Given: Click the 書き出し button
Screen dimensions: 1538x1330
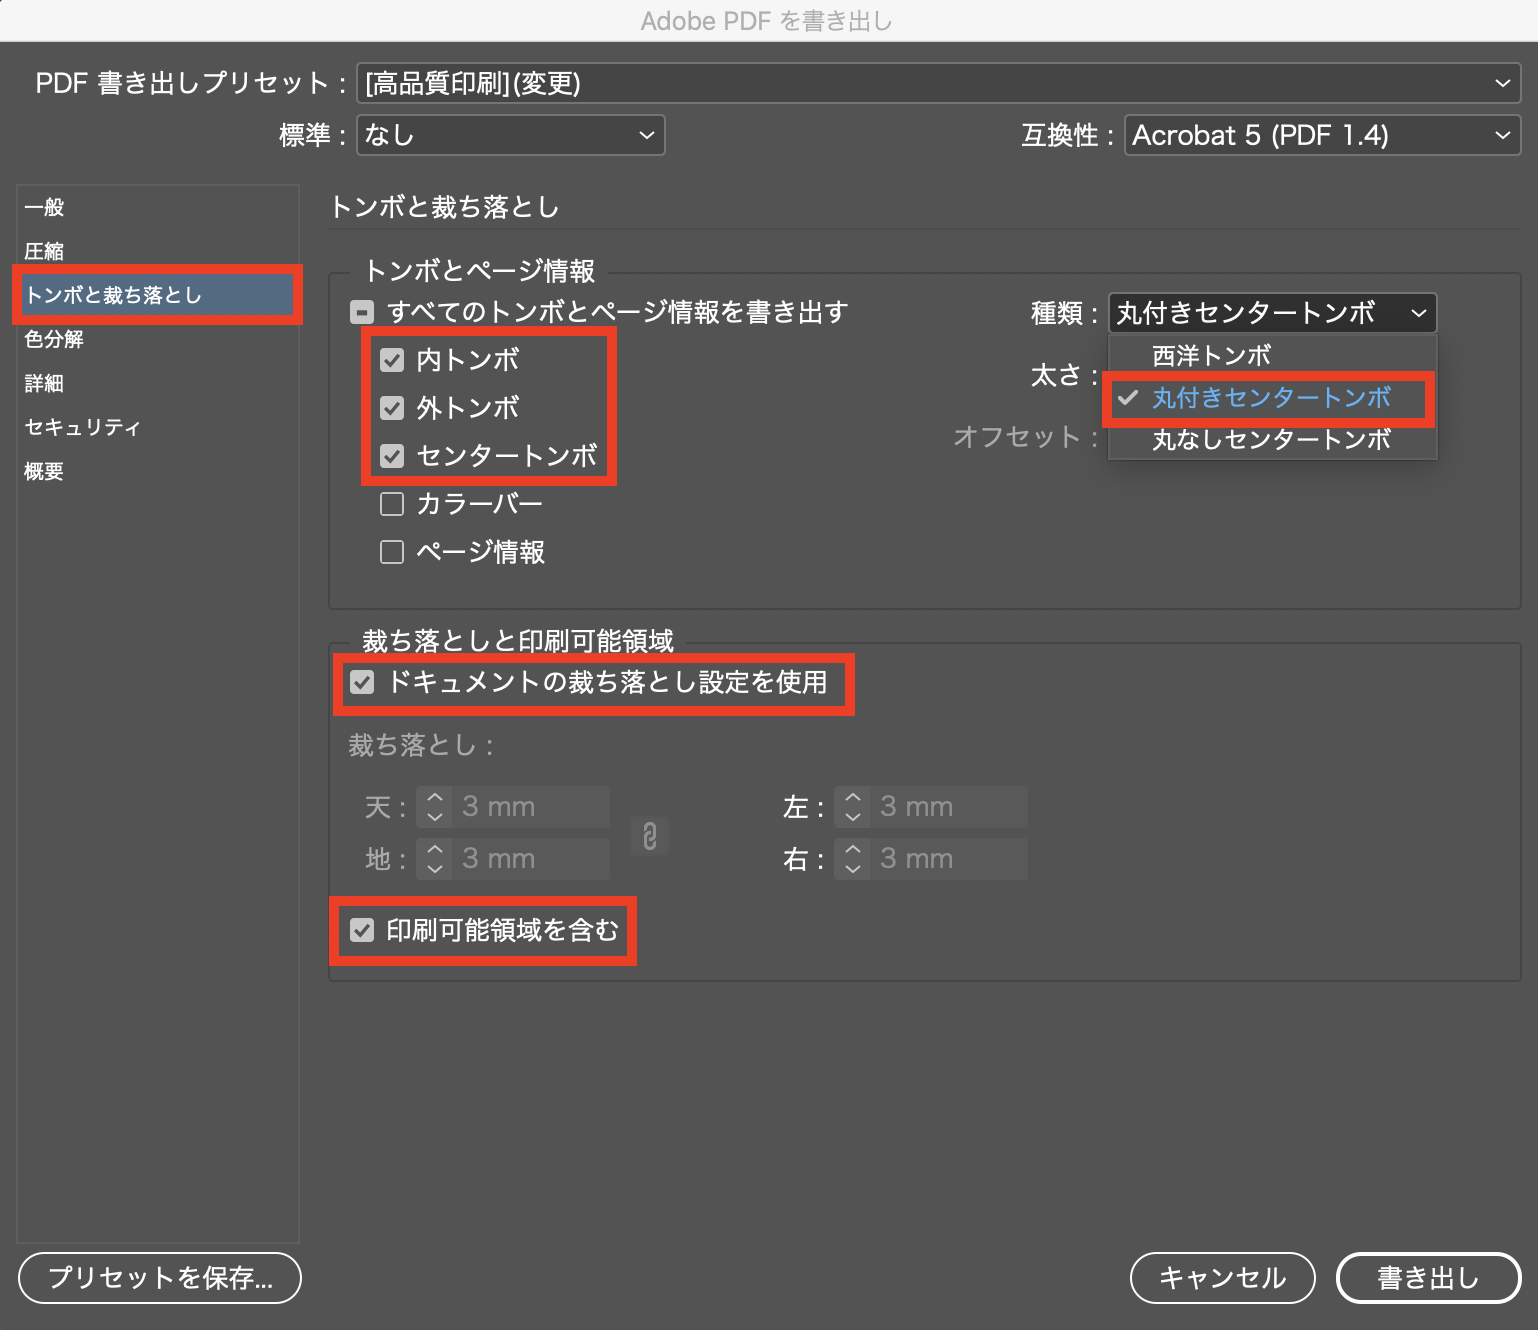Looking at the screenshot, I should [x=1427, y=1278].
